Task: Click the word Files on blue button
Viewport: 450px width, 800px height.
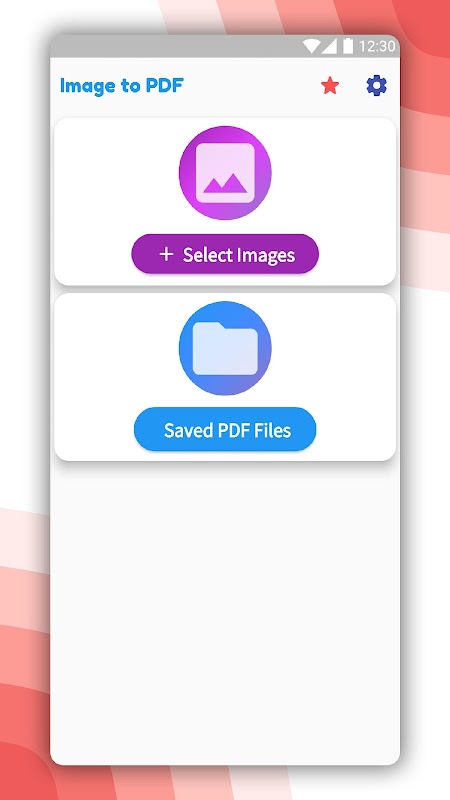Action: pyautogui.click(x=273, y=430)
